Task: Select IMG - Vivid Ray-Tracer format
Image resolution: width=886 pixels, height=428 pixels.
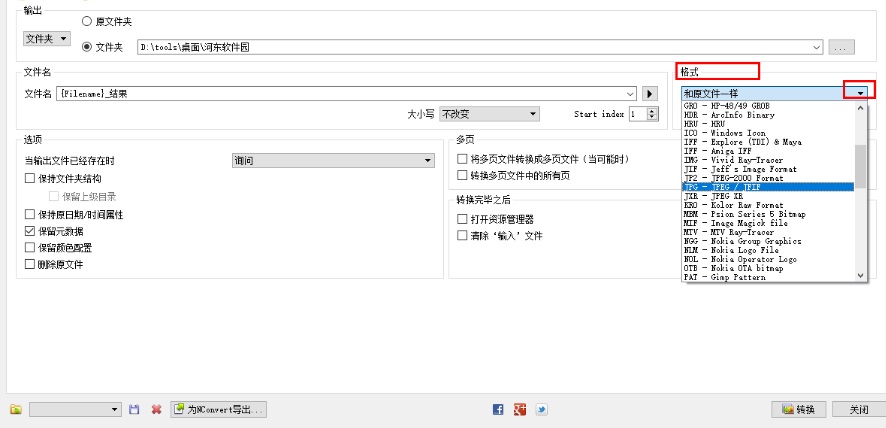Action: (768, 160)
